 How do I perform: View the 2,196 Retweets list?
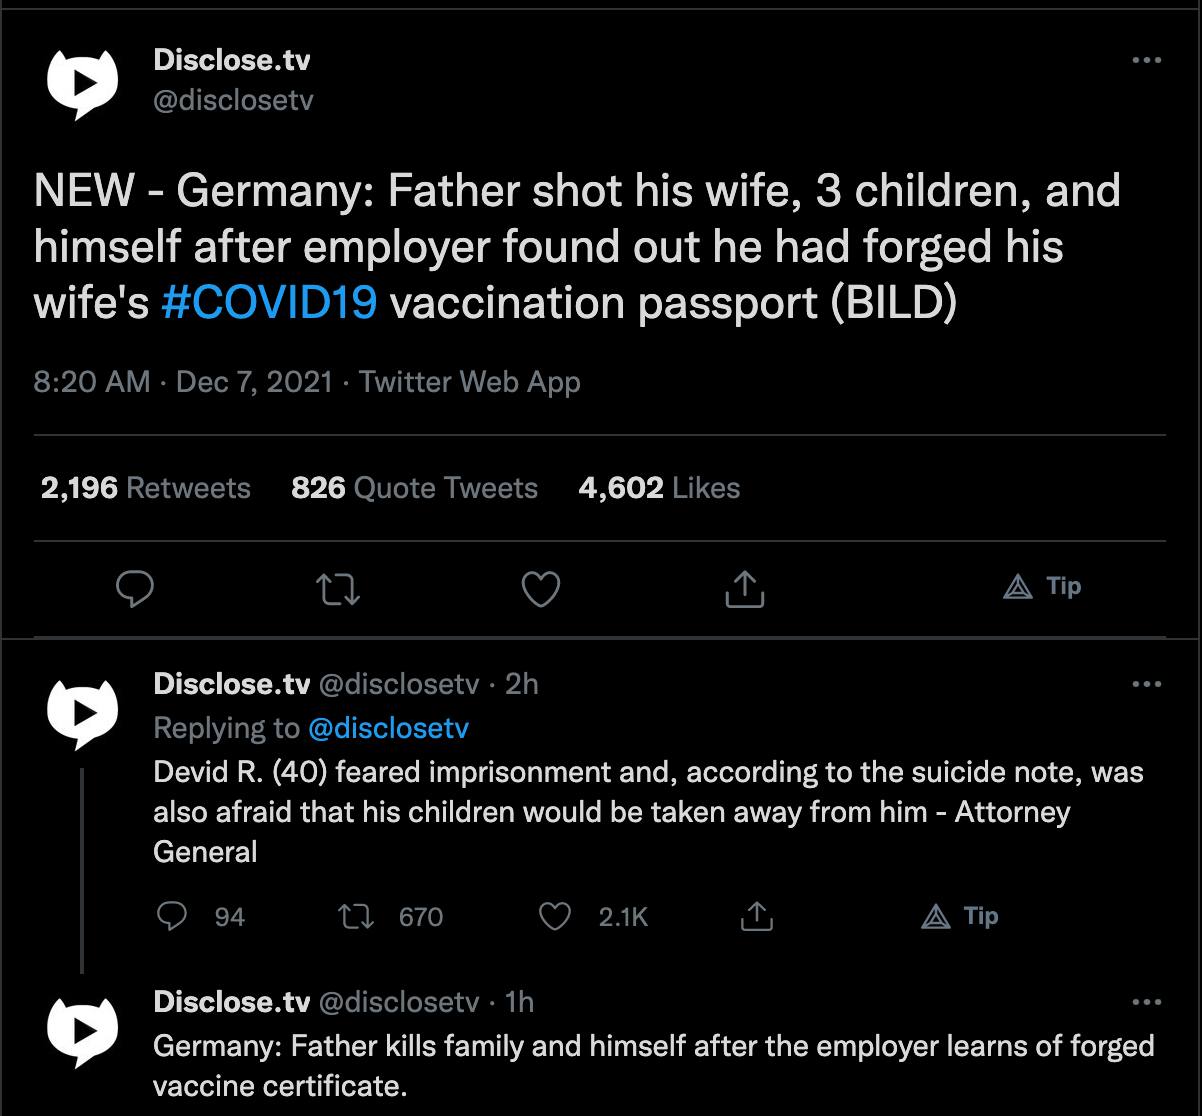pos(146,488)
